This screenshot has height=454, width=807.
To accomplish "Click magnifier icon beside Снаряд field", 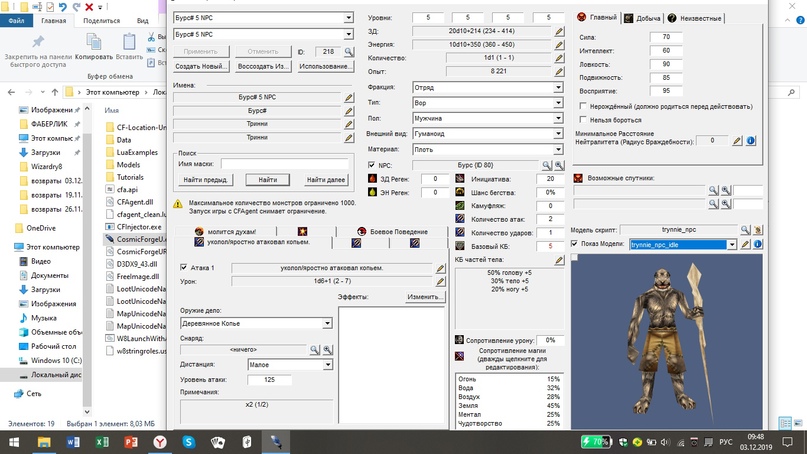I will coord(314,351).
